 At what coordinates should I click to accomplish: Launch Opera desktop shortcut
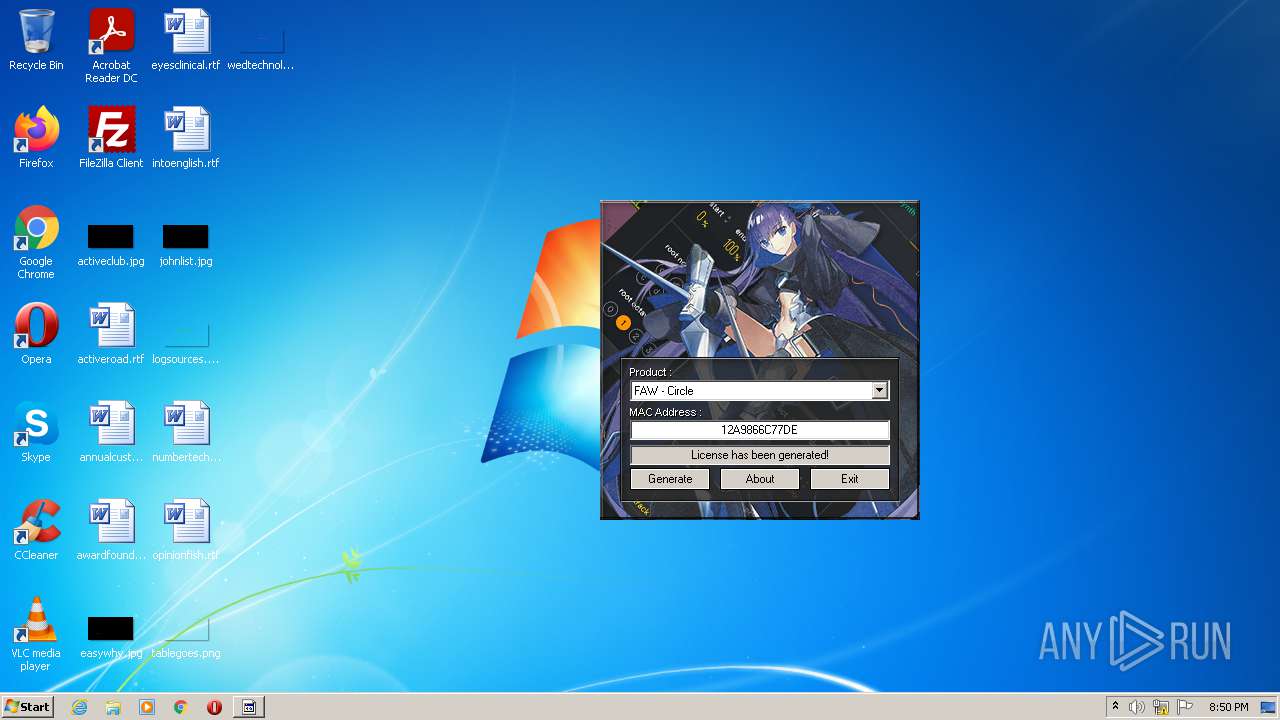(36, 334)
